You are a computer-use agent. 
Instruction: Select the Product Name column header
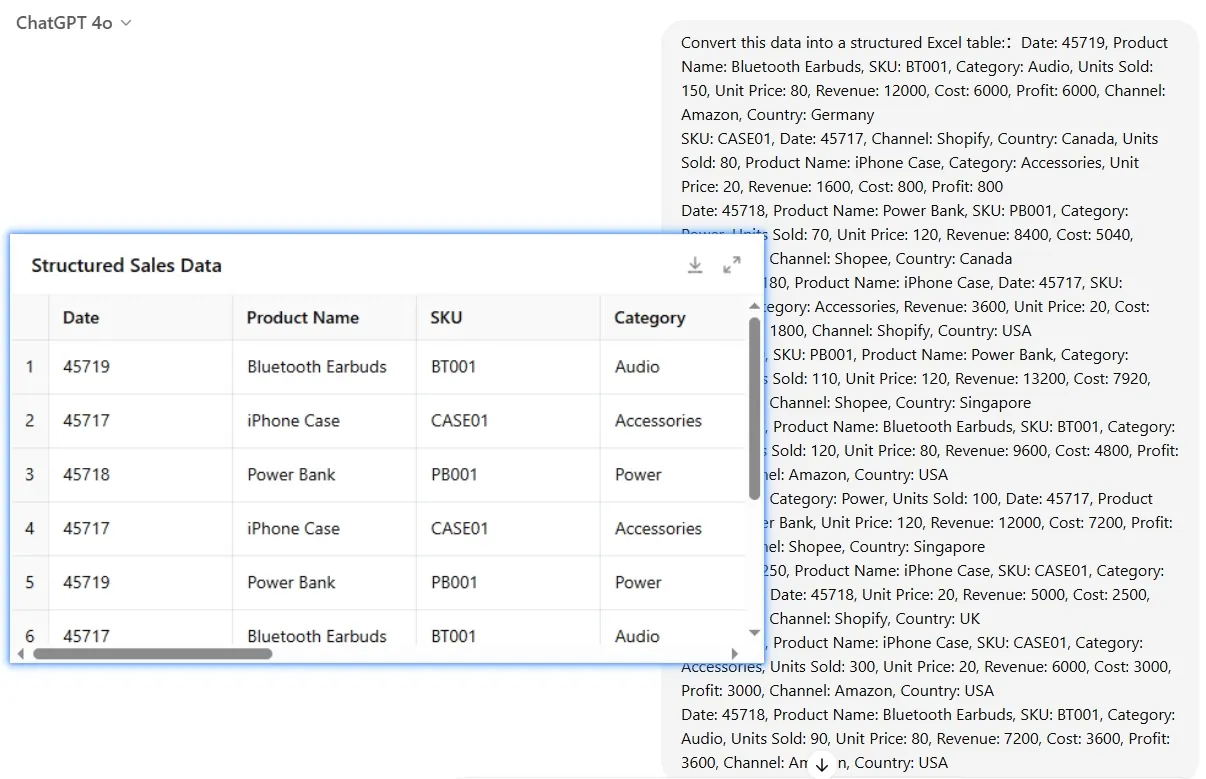(x=302, y=318)
